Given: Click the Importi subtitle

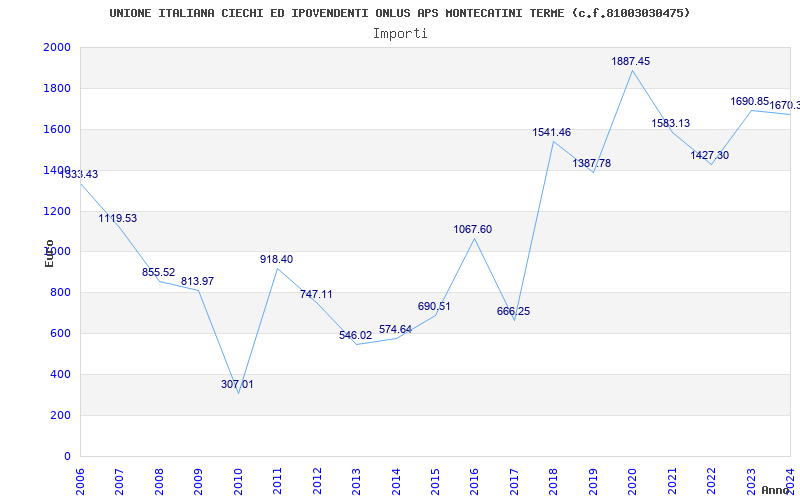Looking at the screenshot, I should pos(400,34).
